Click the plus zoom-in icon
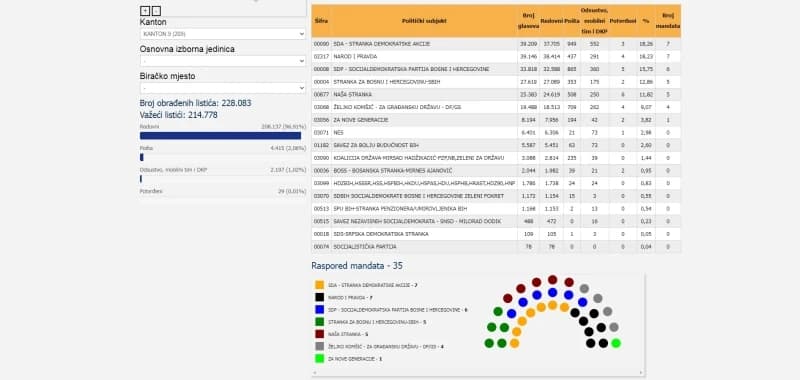The height and width of the screenshot is (380, 800). point(144,11)
